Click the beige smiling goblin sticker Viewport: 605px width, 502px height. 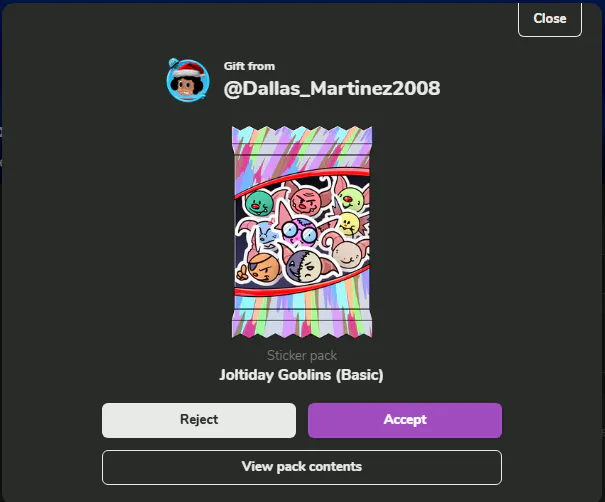tap(347, 255)
